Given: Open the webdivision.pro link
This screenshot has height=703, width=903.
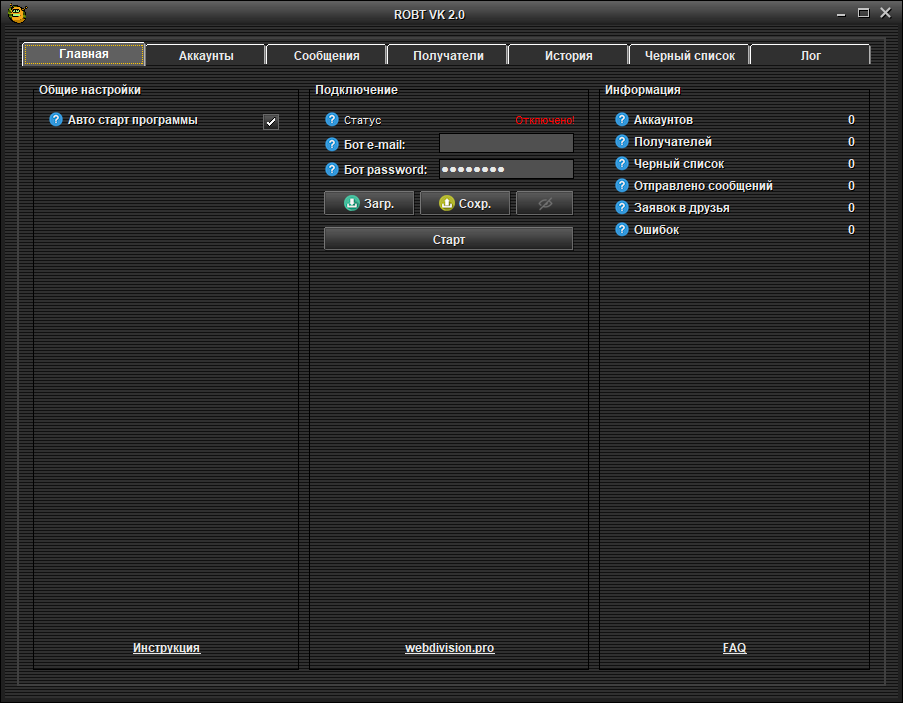Looking at the screenshot, I should [x=449, y=648].
